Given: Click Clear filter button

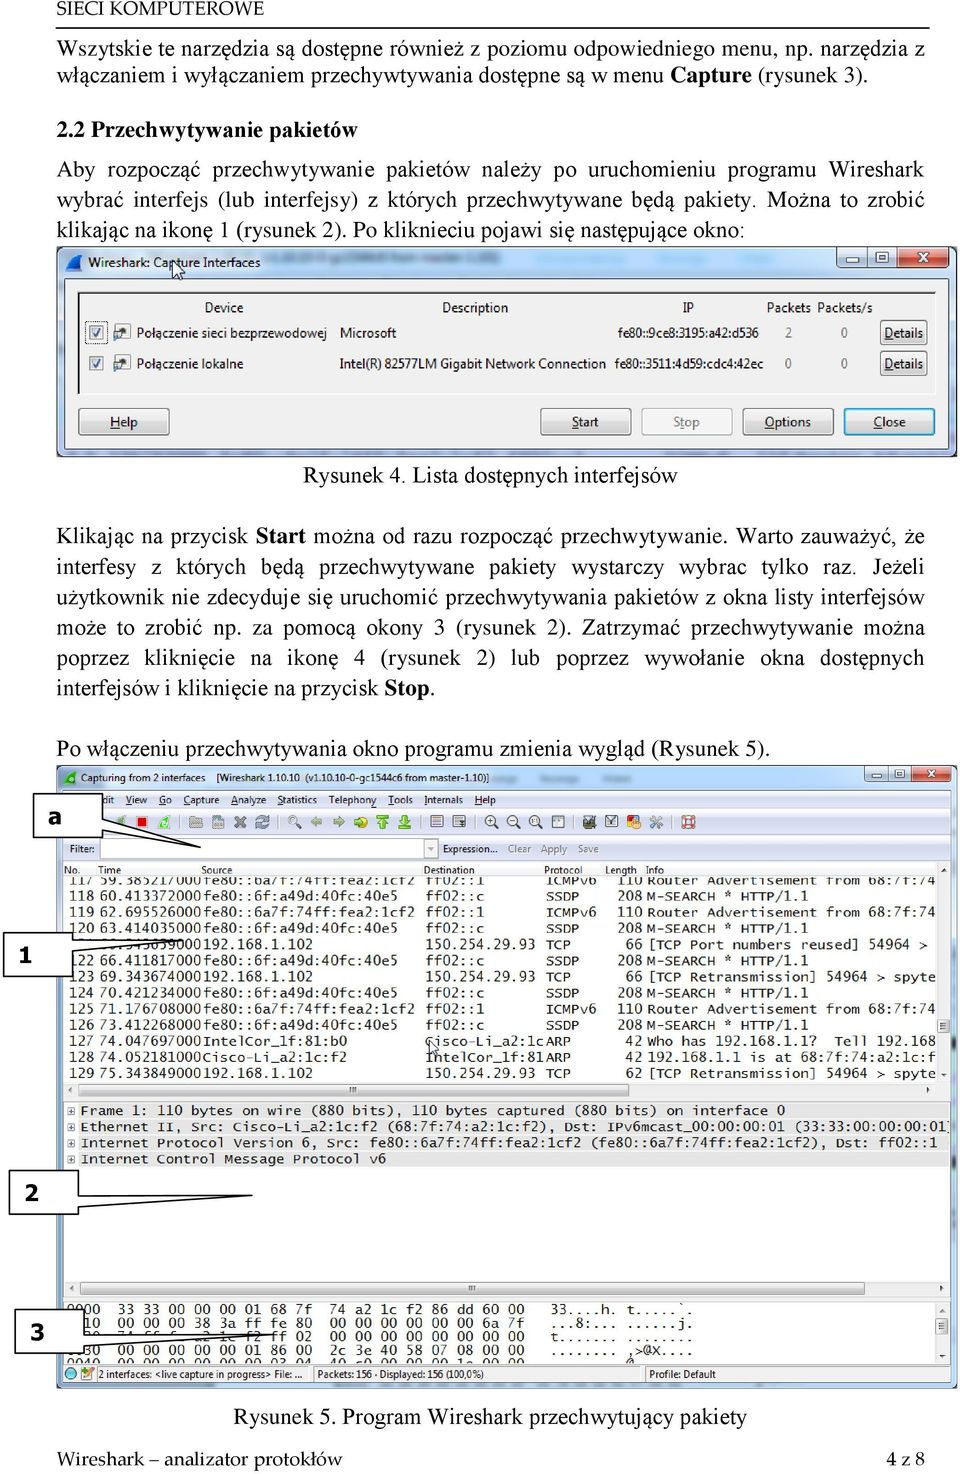Looking at the screenshot, I should coord(519,849).
